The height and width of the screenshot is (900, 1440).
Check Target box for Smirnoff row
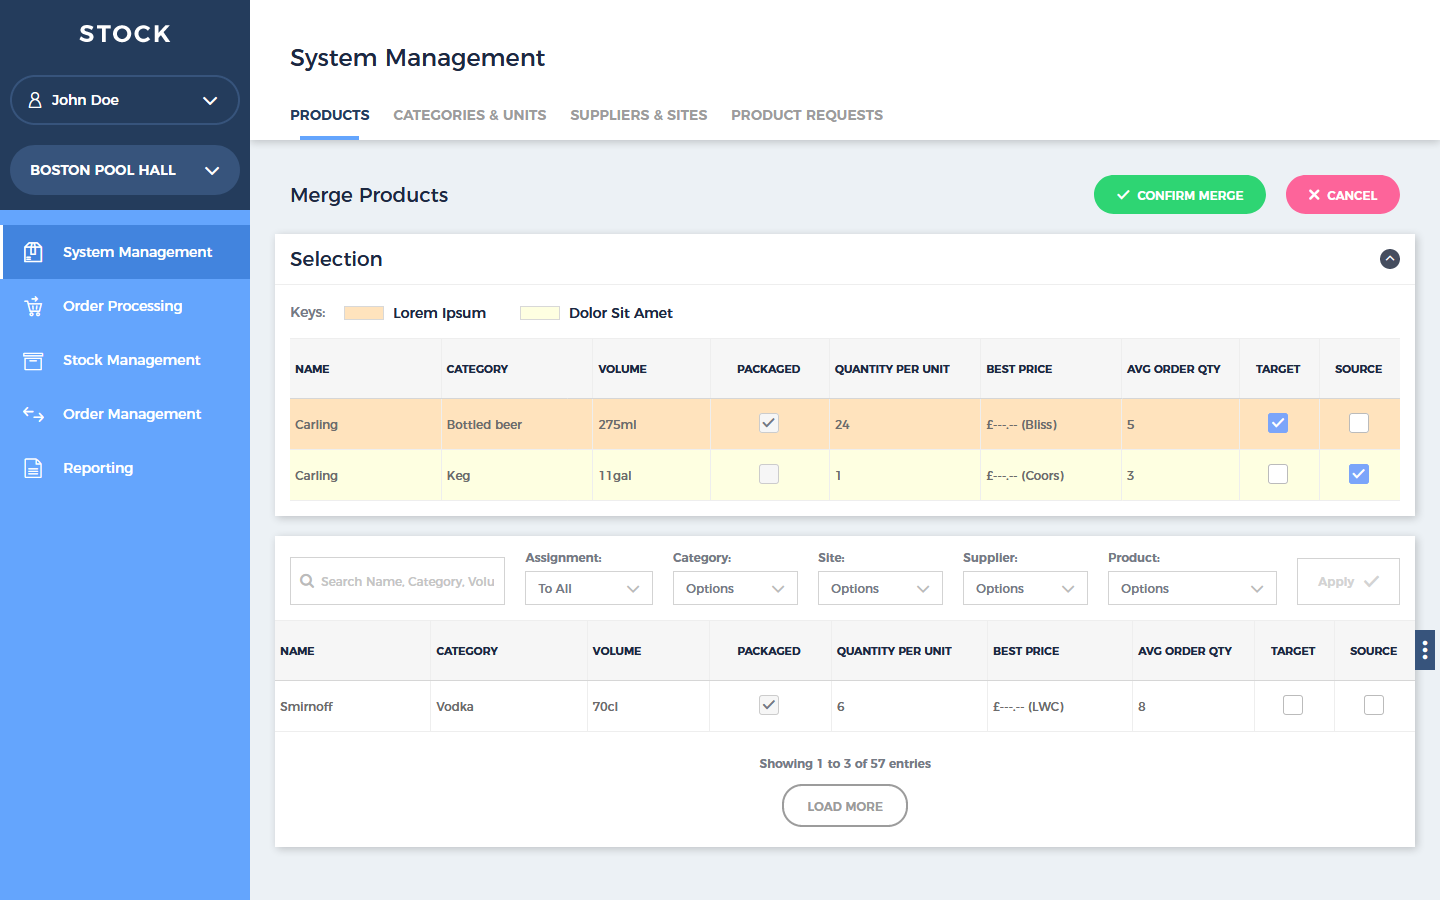click(x=1293, y=705)
